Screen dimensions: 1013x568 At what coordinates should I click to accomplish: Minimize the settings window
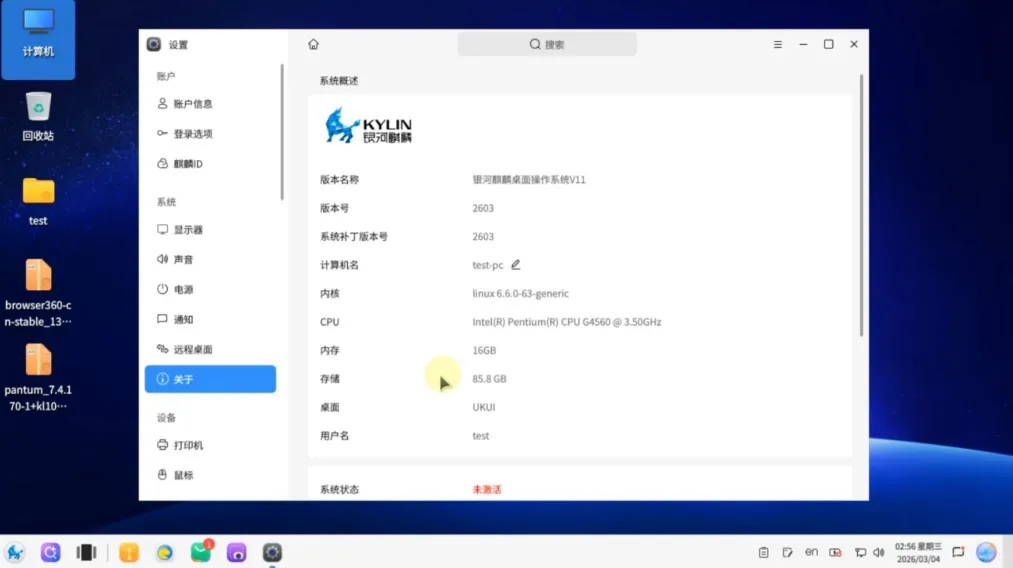point(803,44)
